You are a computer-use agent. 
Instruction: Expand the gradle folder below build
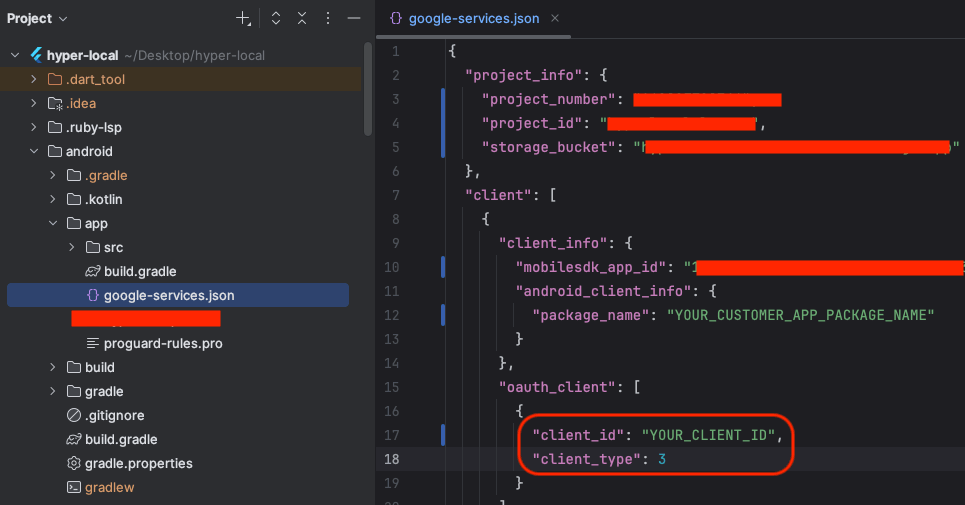point(53,391)
